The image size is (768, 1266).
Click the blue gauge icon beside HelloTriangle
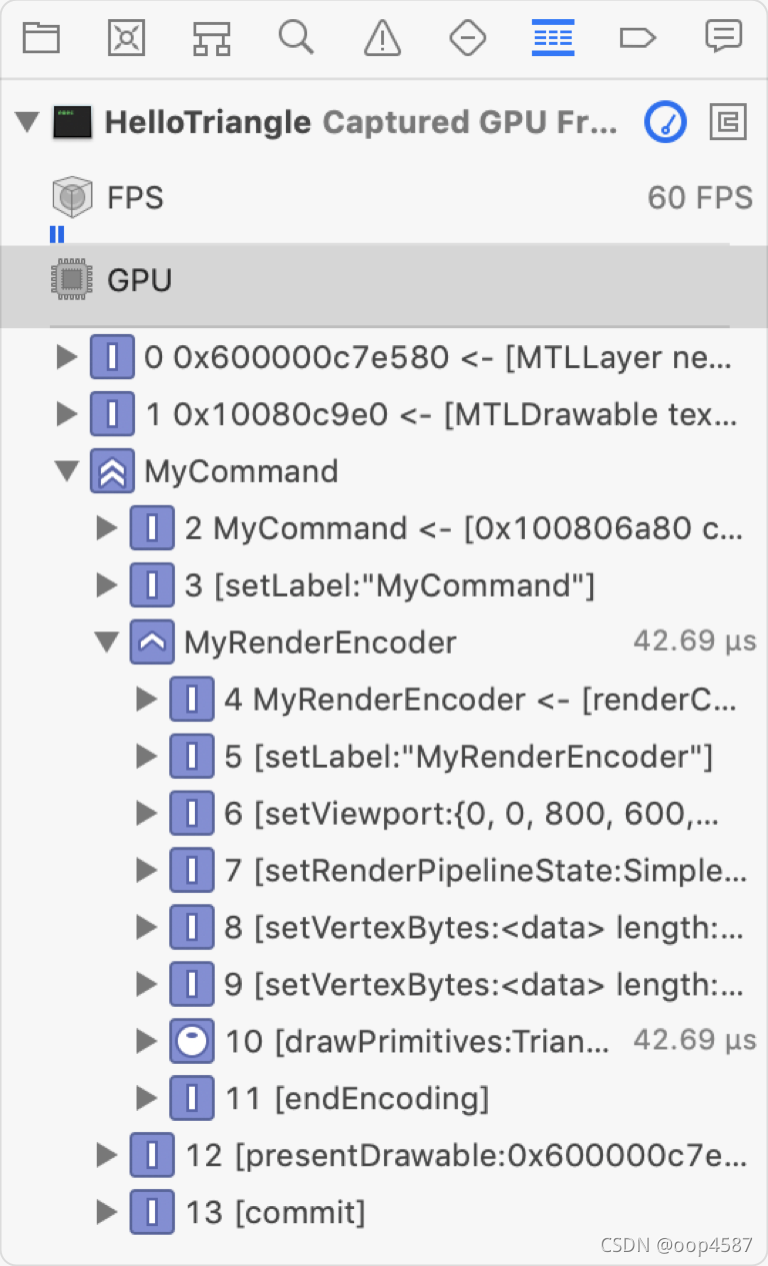click(x=665, y=123)
